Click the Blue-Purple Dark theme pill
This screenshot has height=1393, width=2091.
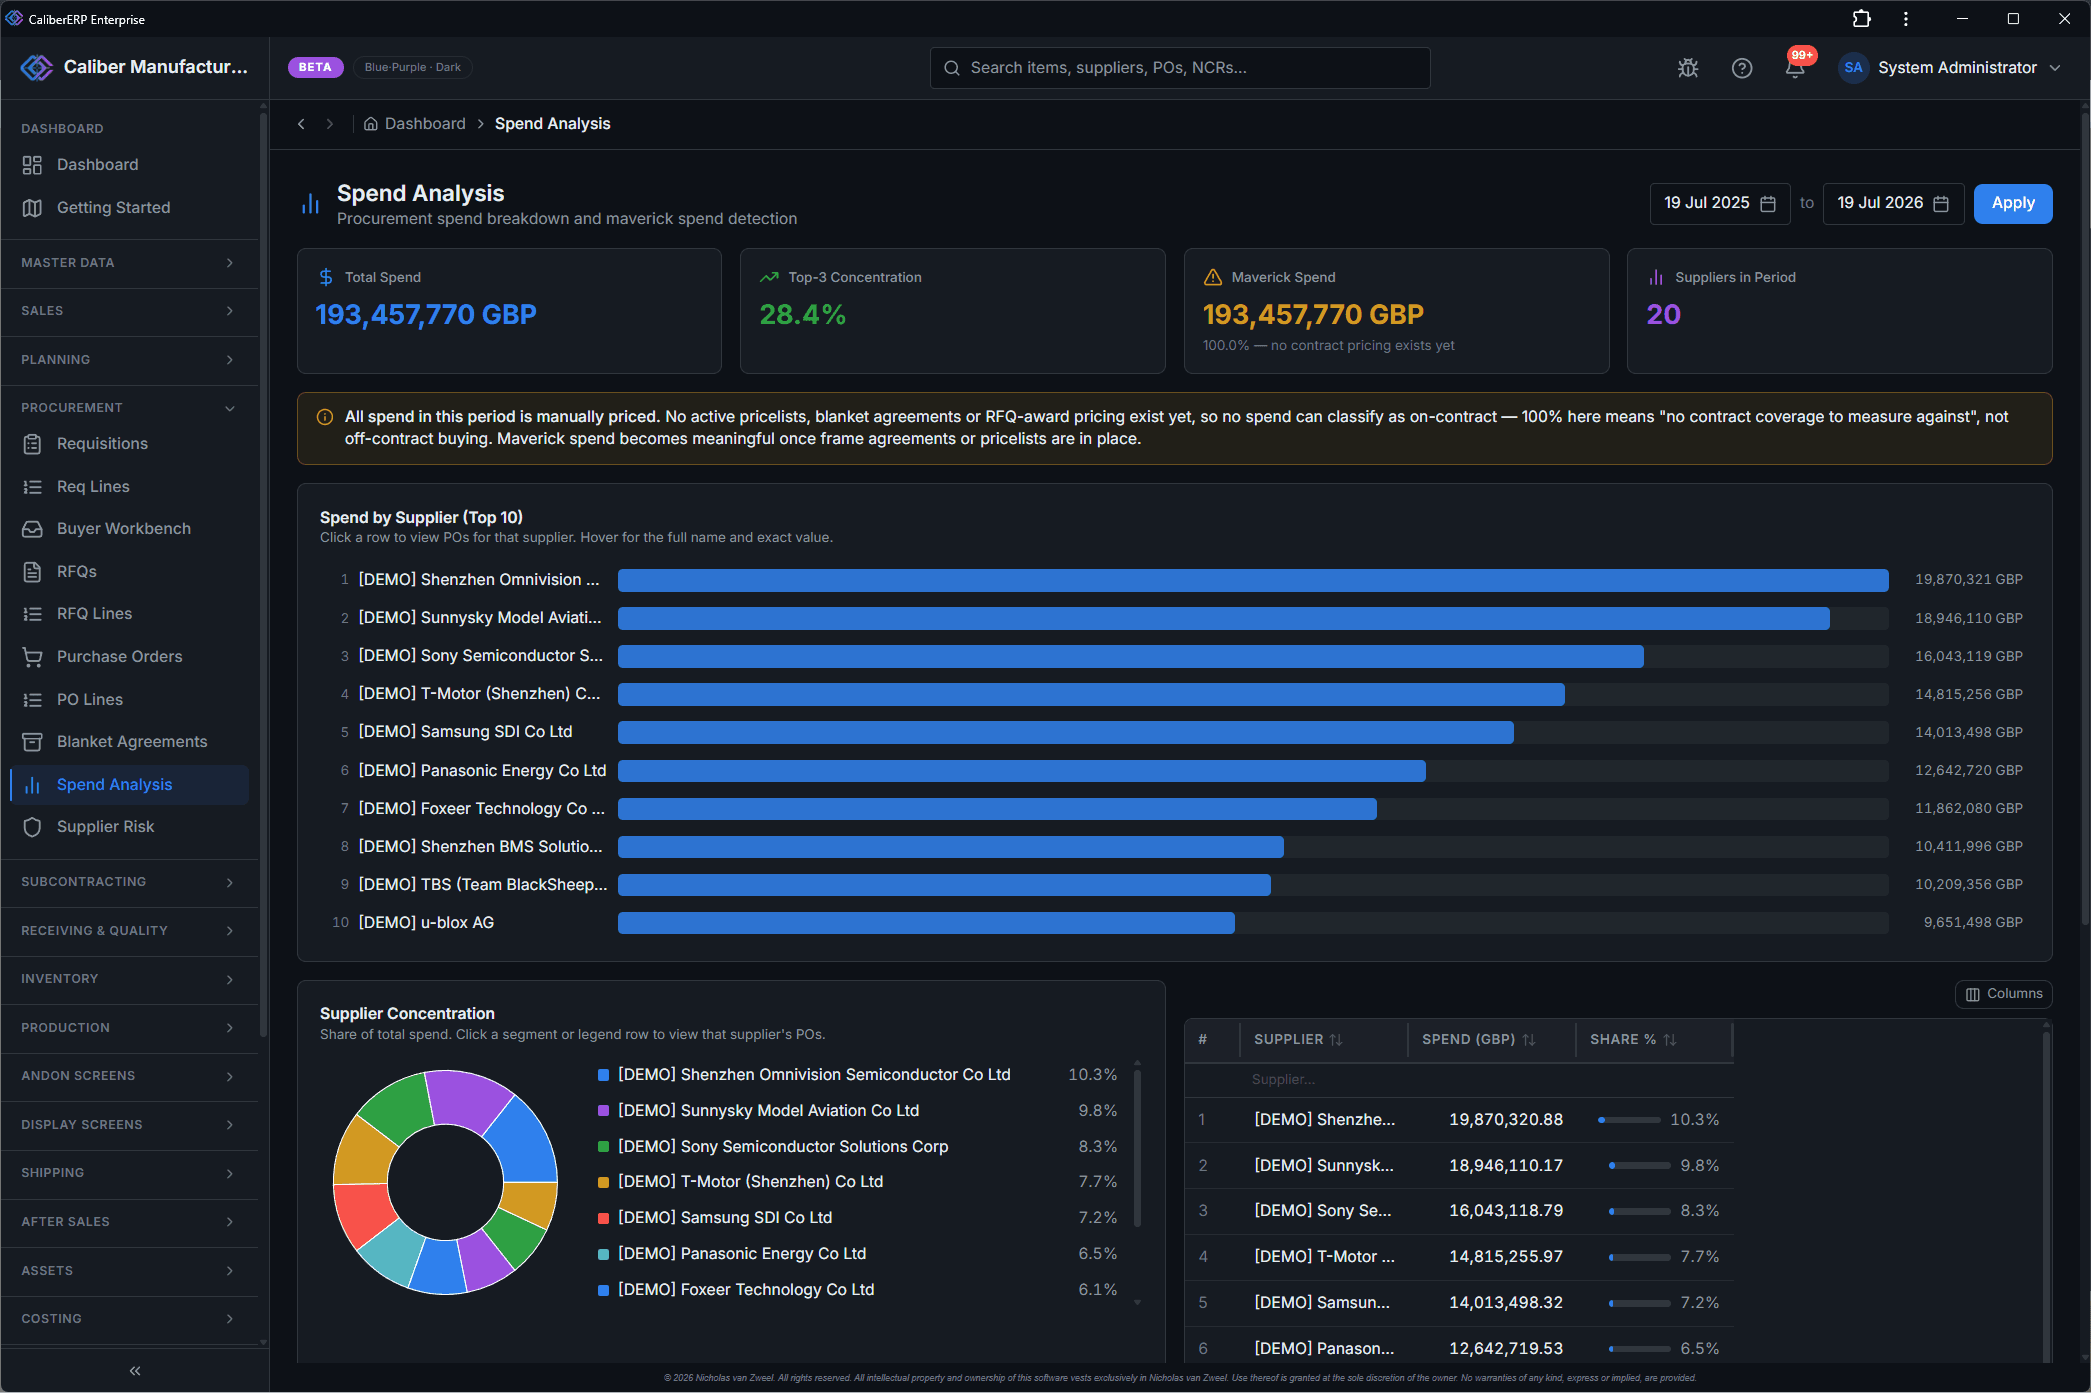point(412,67)
